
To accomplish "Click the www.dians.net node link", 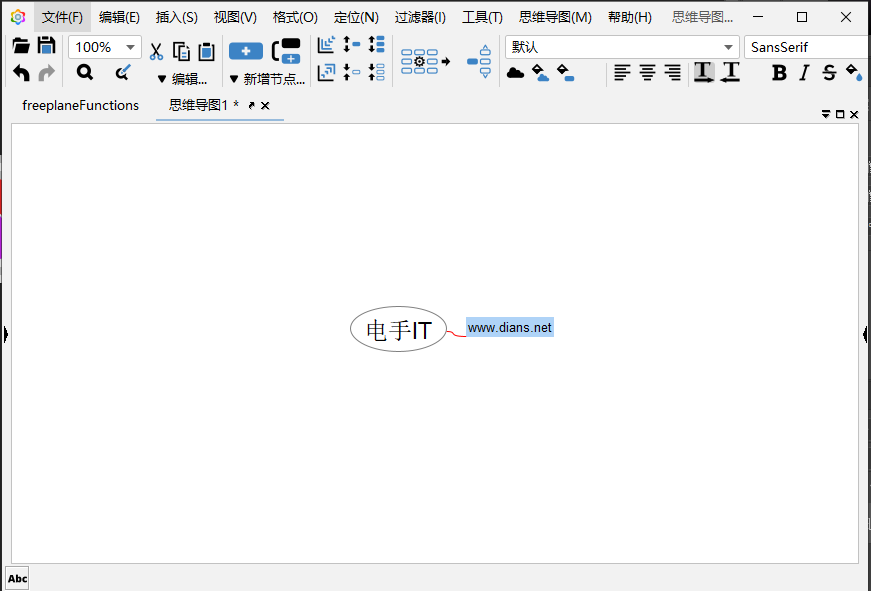I will (509, 327).
